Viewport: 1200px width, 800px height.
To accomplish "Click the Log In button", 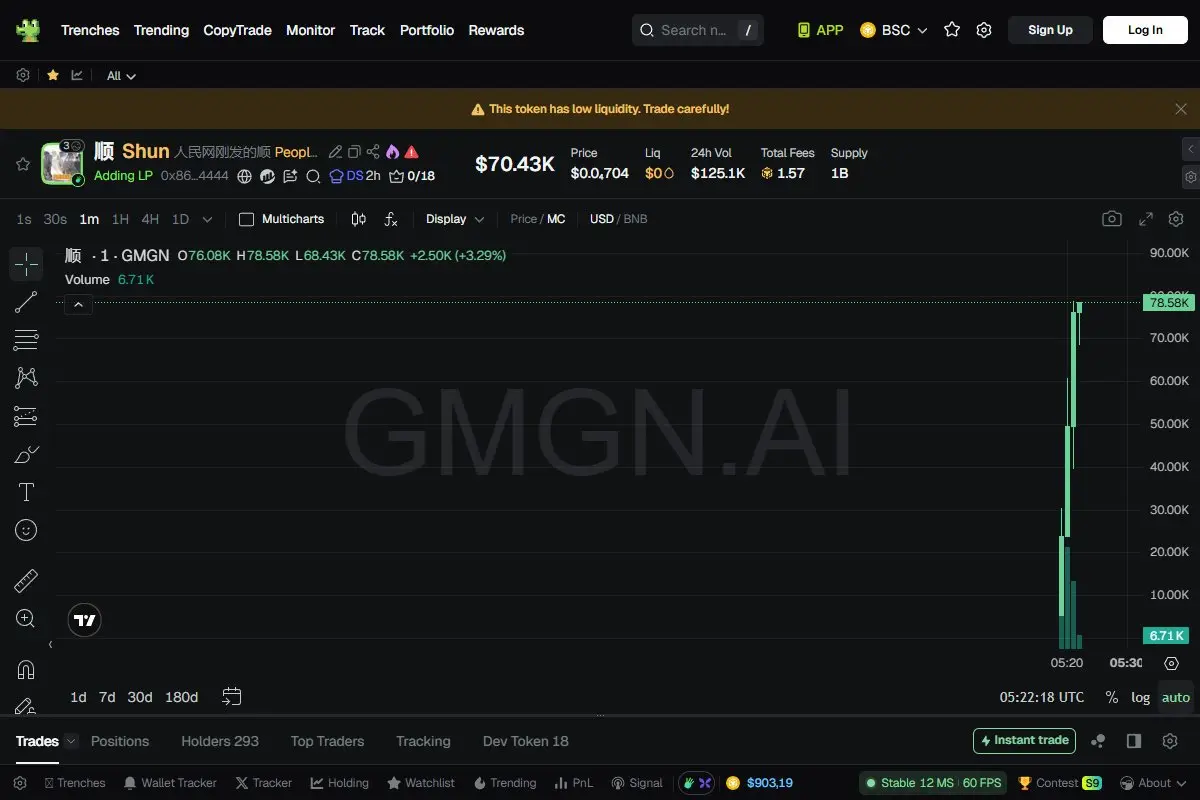I will [x=1145, y=30].
